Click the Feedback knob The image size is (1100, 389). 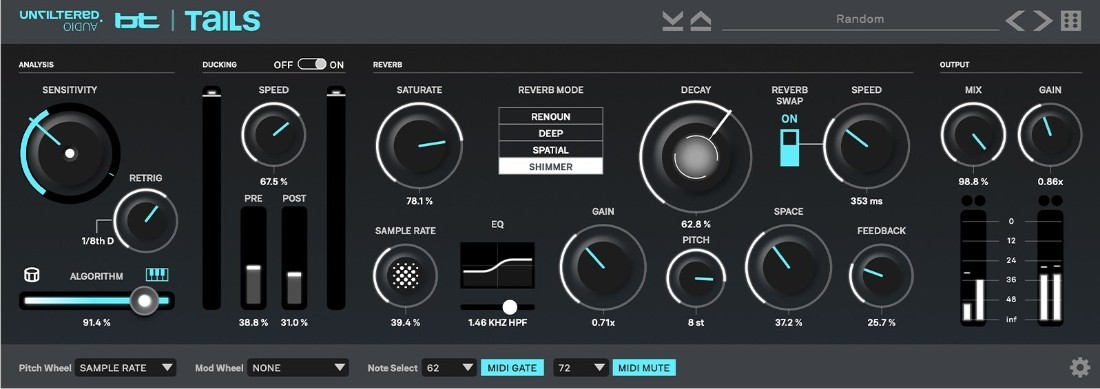point(881,276)
